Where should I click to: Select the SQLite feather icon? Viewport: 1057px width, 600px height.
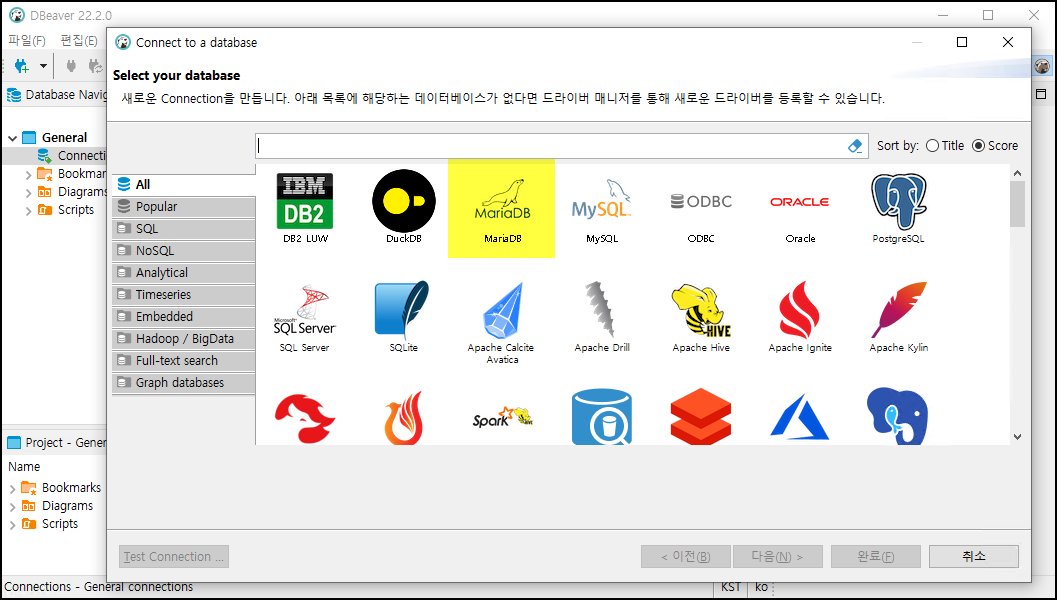point(403,316)
